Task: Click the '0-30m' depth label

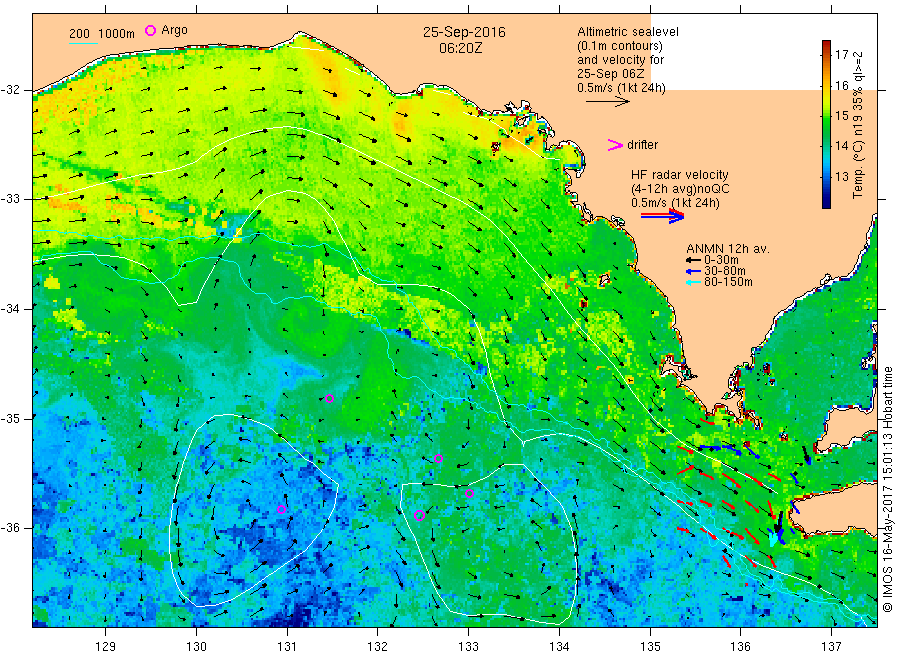Action: tap(721, 260)
